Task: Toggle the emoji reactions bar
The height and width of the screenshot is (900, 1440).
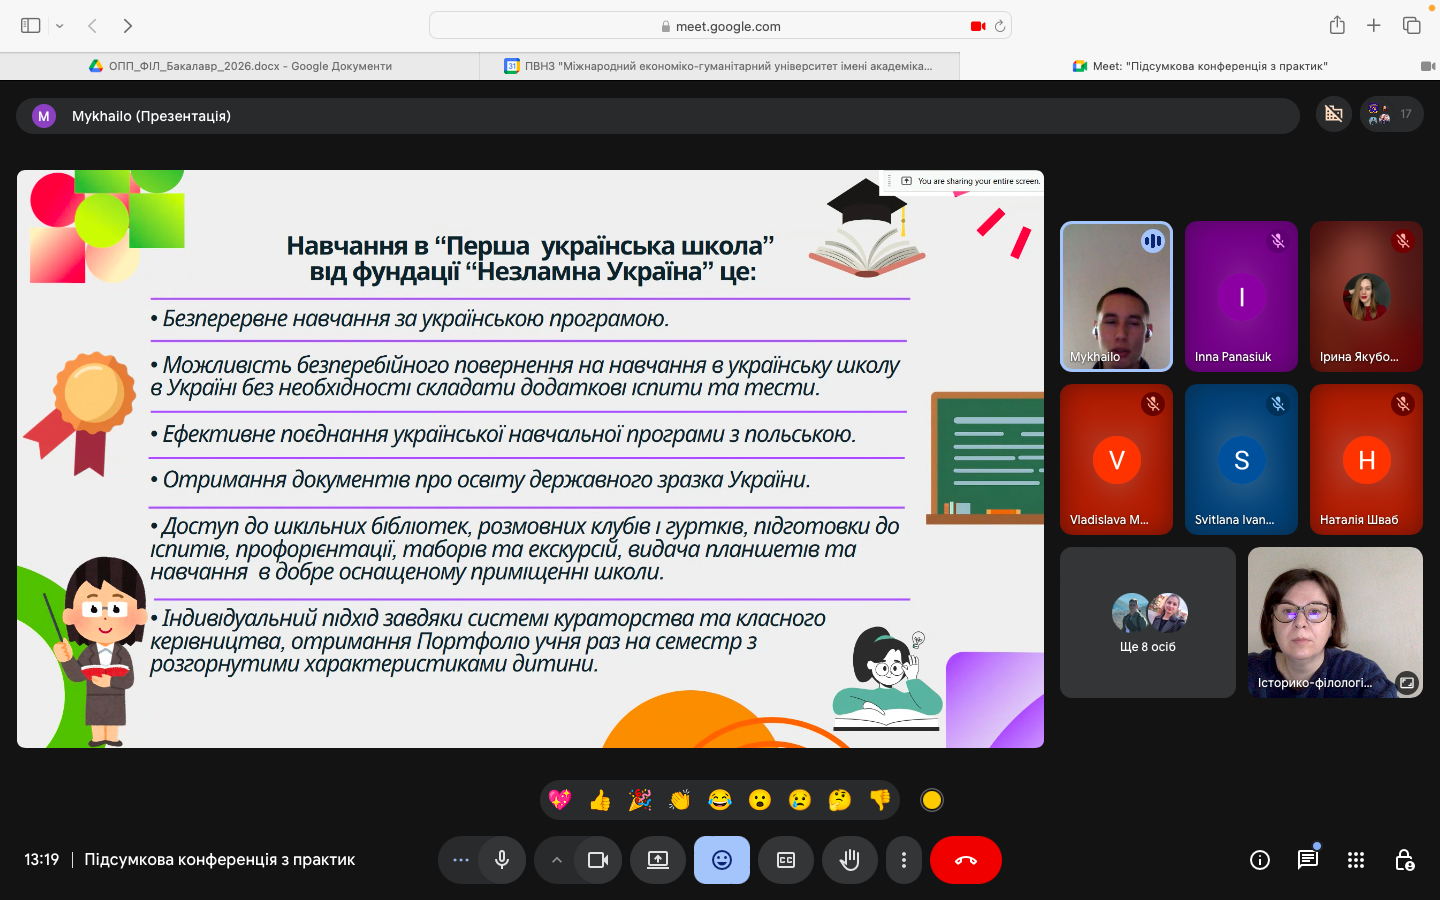Action: (x=722, y=860)
